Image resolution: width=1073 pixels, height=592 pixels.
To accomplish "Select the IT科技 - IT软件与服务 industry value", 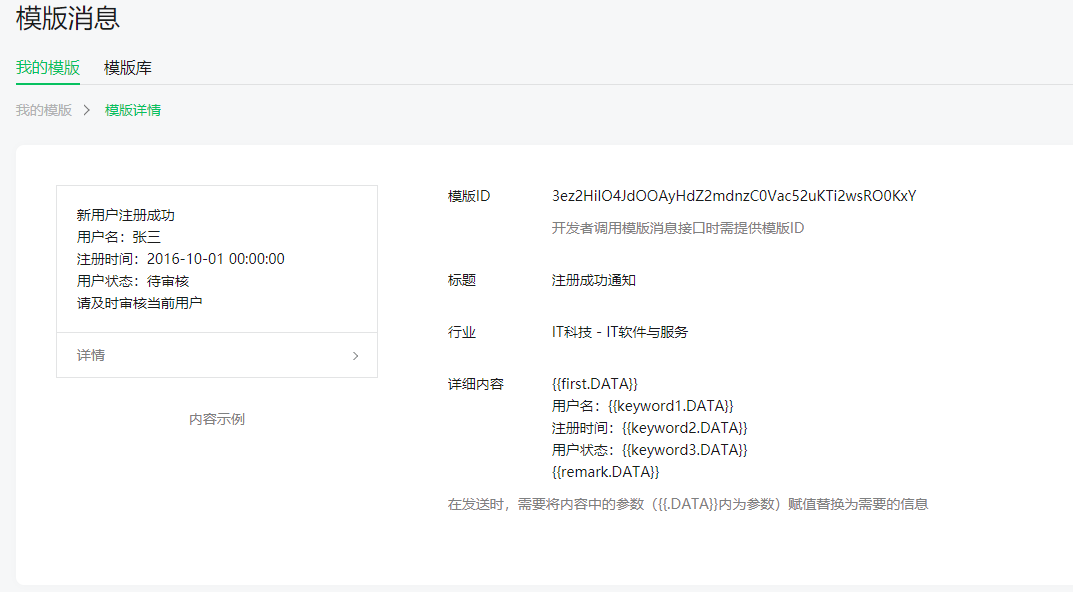I will (620, 332).
